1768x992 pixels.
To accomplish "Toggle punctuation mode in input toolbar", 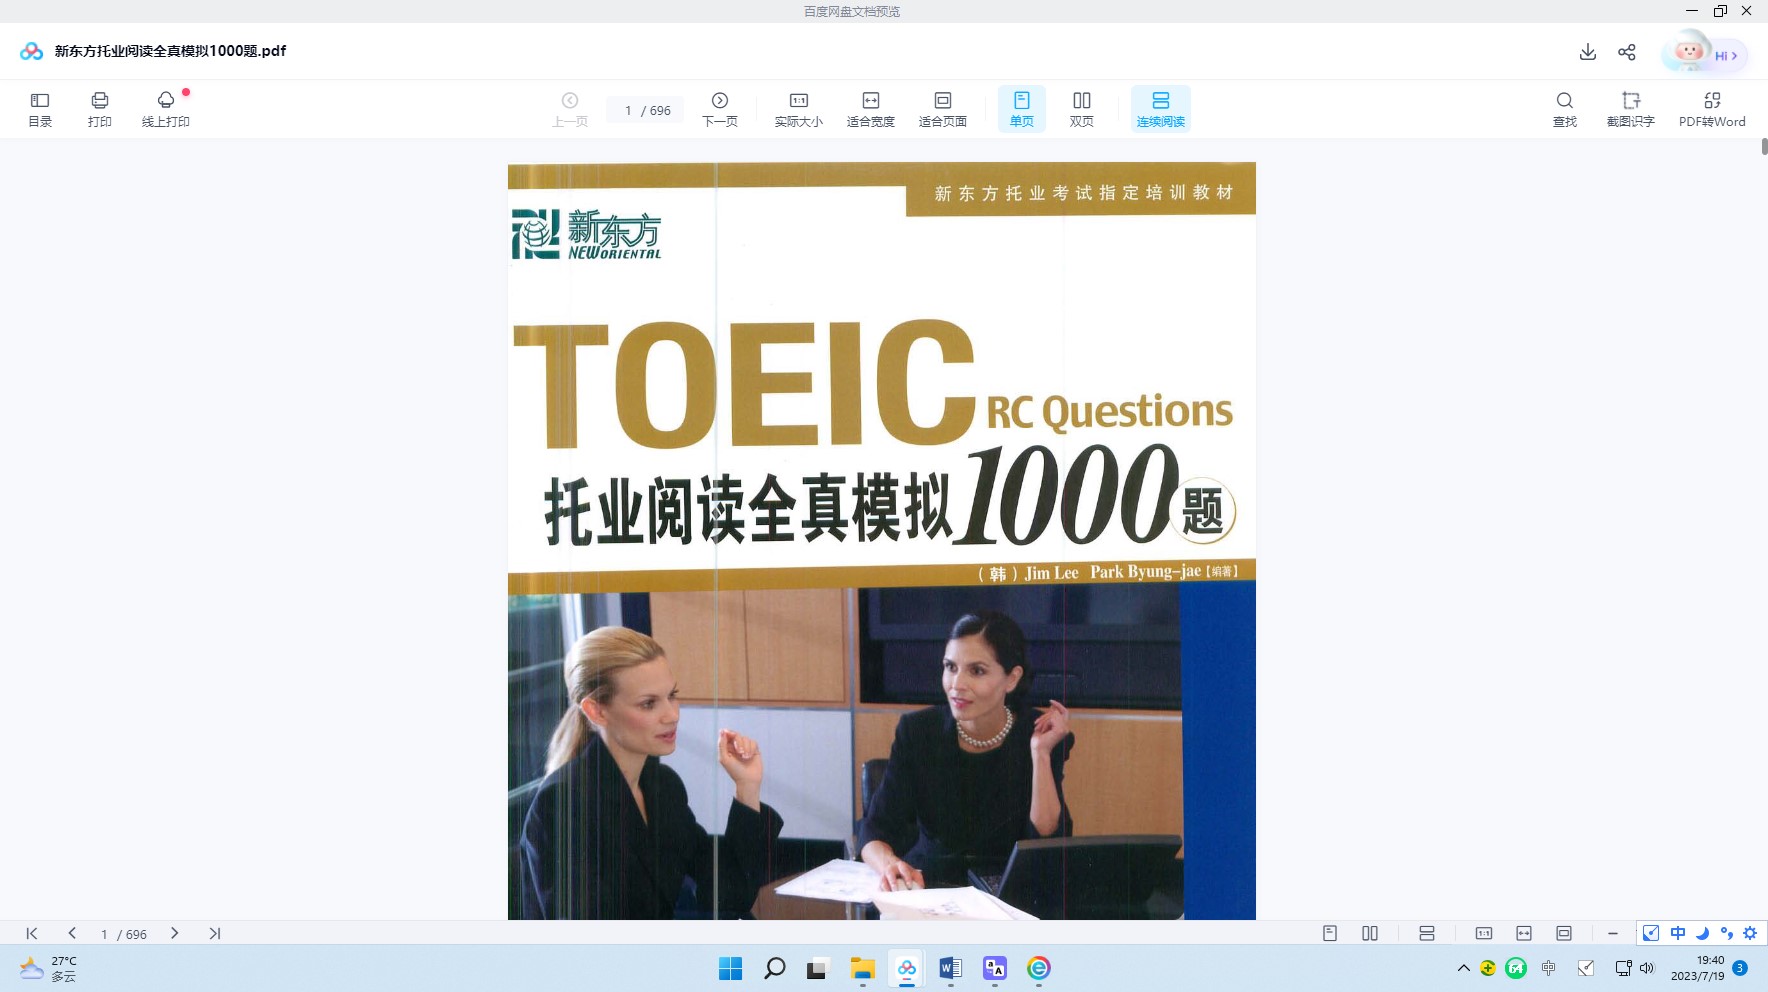I will click(1726, 933).
